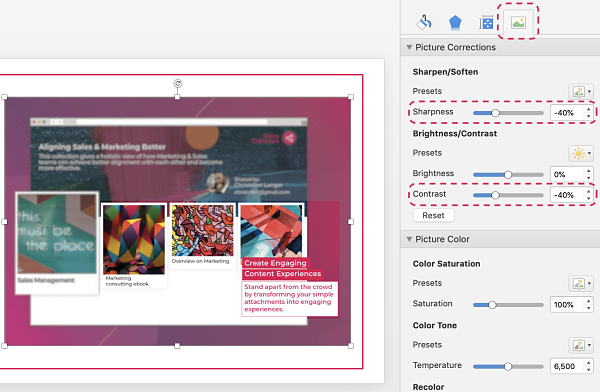Click the right-middle resize handle of picture
The height and width of the screenshot is (392, 600).
pos(351,222)
